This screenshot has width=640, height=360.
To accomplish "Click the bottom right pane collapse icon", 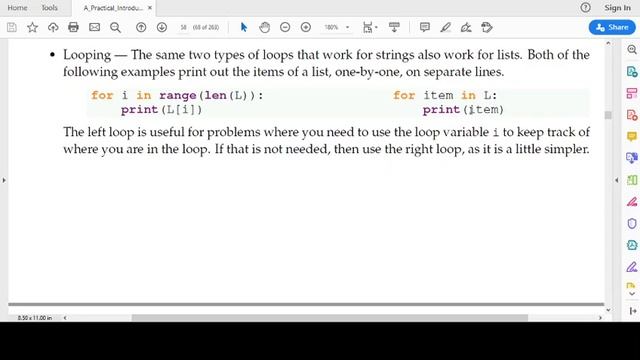I will coord(633,311).
